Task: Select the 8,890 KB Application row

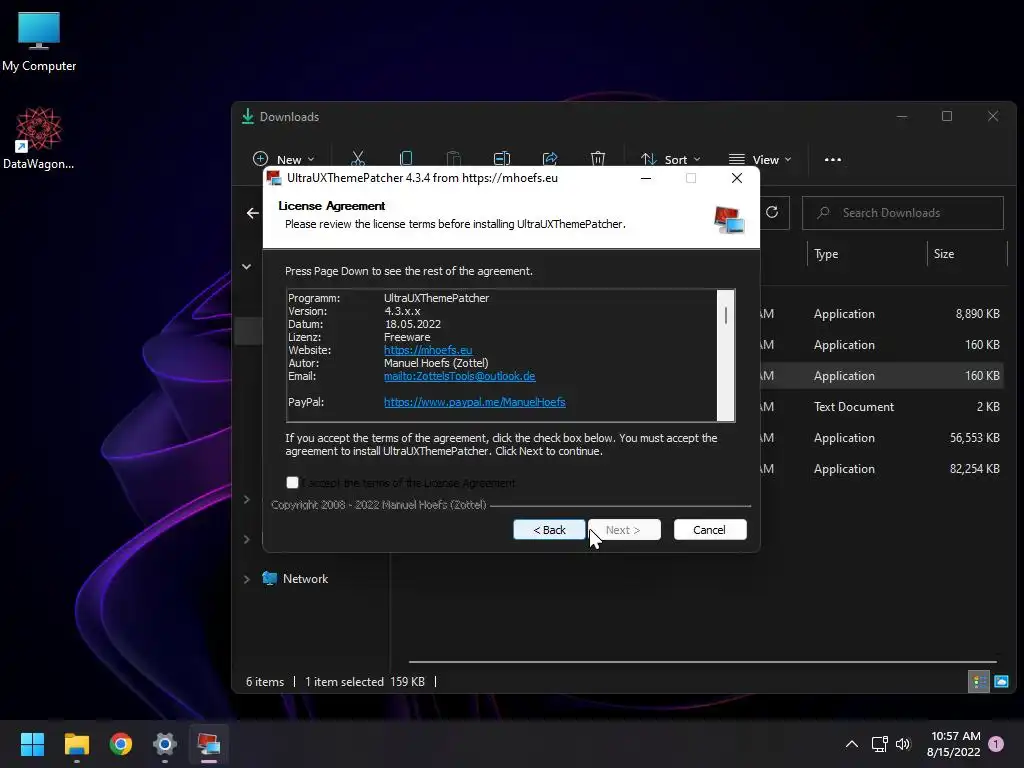Action: click(882, 314)
